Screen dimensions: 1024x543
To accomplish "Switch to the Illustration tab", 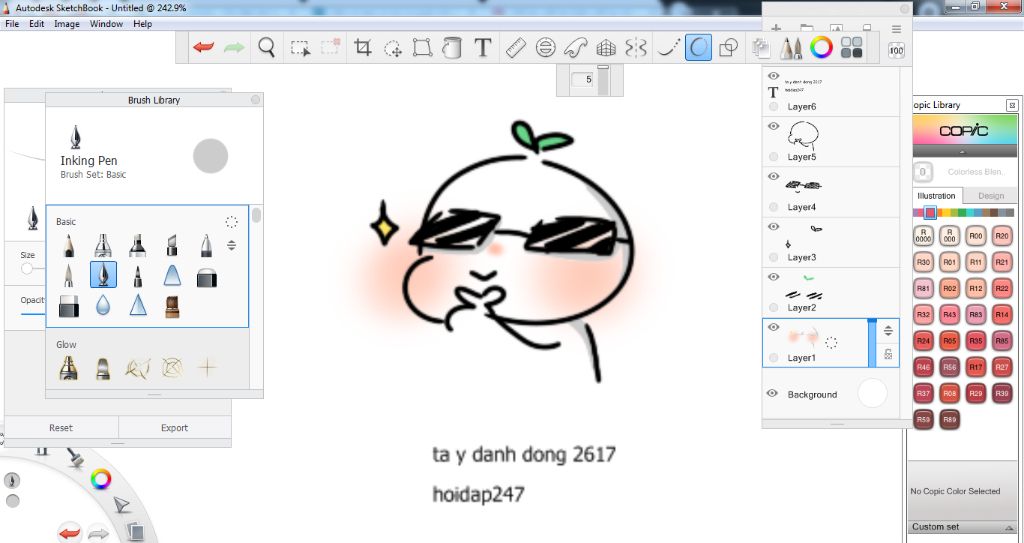I will point(936,195).
